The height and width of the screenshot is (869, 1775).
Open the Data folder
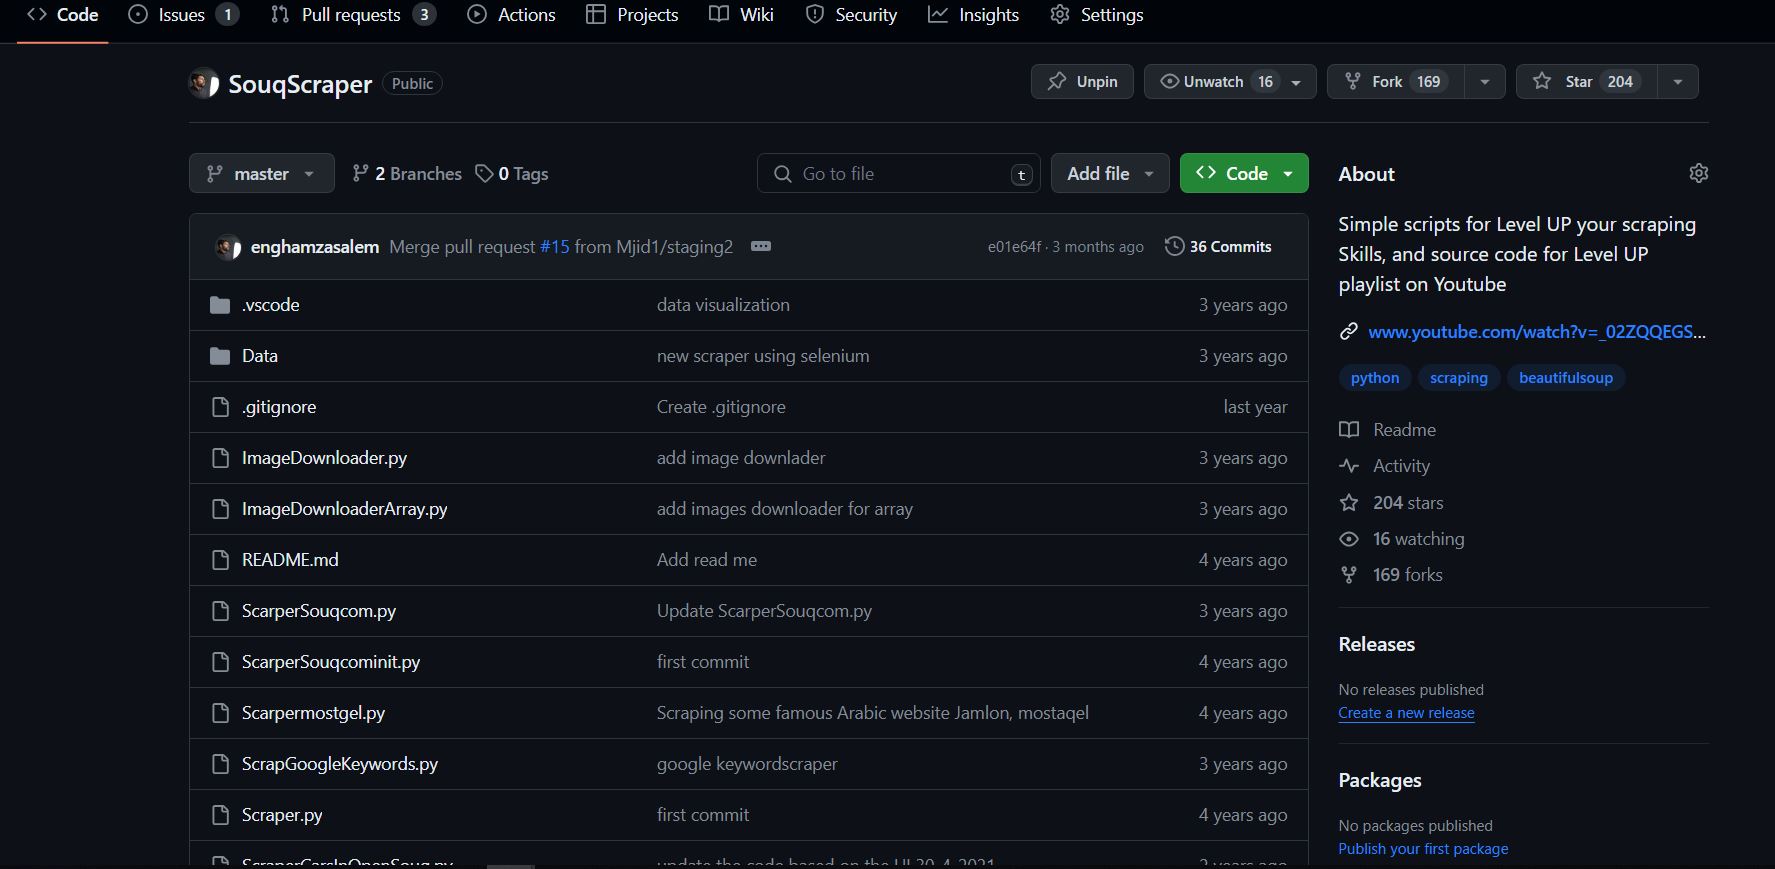(260, 356)
